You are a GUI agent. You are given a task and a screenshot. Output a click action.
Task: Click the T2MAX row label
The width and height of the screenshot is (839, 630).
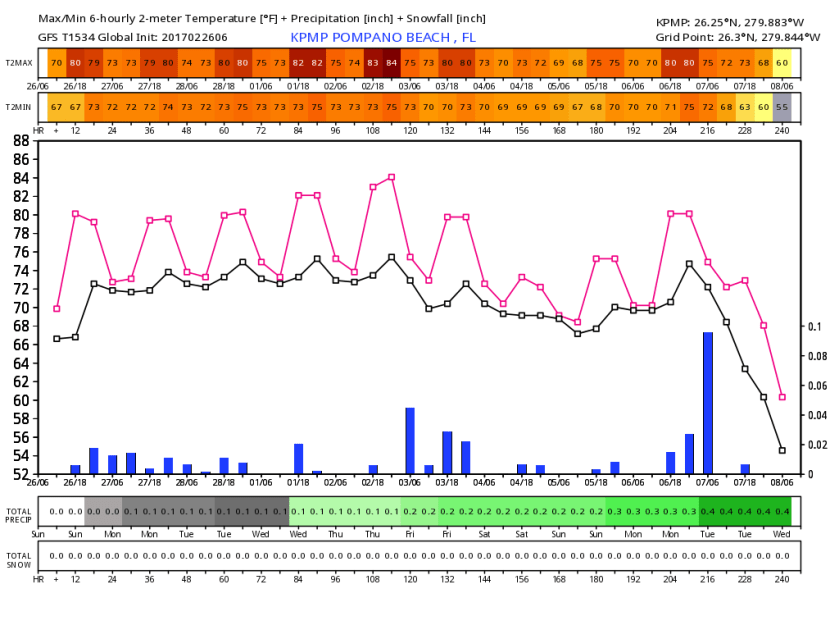(x=17, y=63)
